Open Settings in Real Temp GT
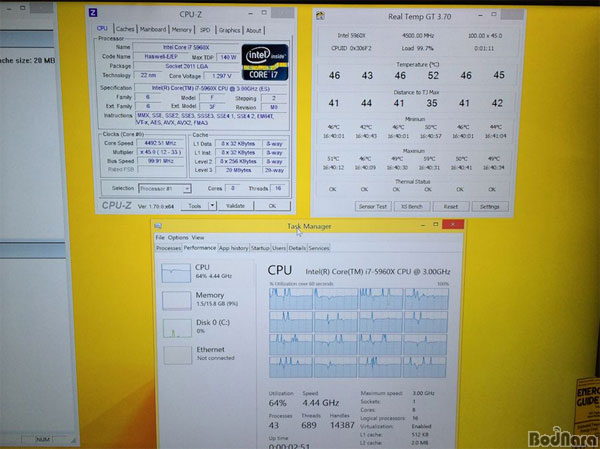 click(490, 207)
